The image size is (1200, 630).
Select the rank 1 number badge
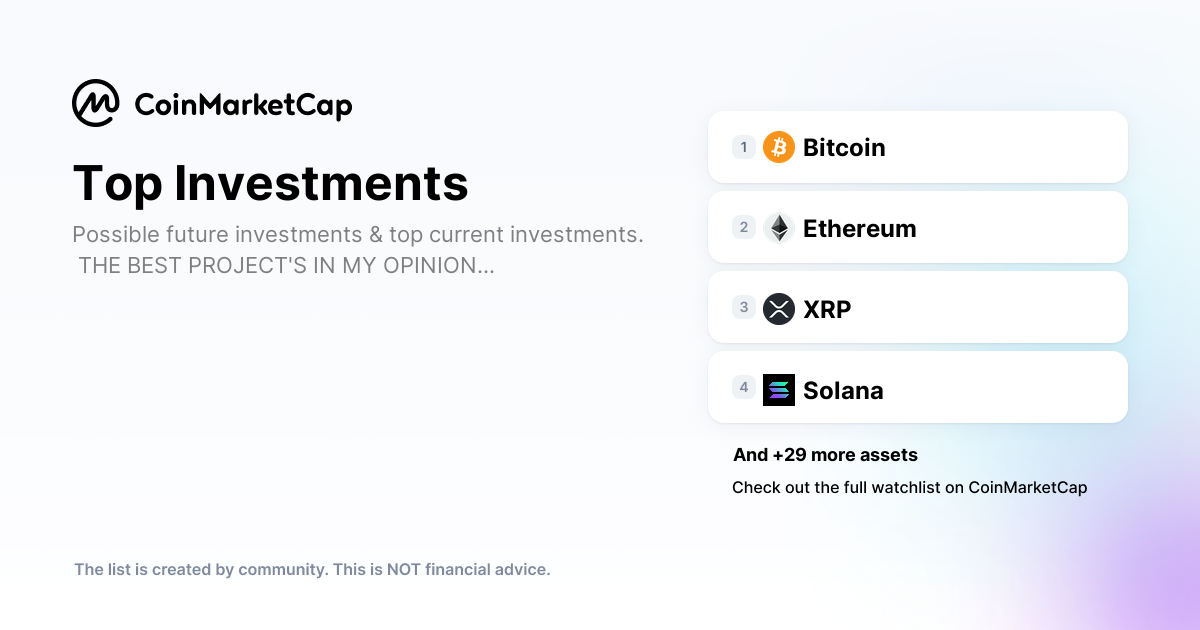743,147
